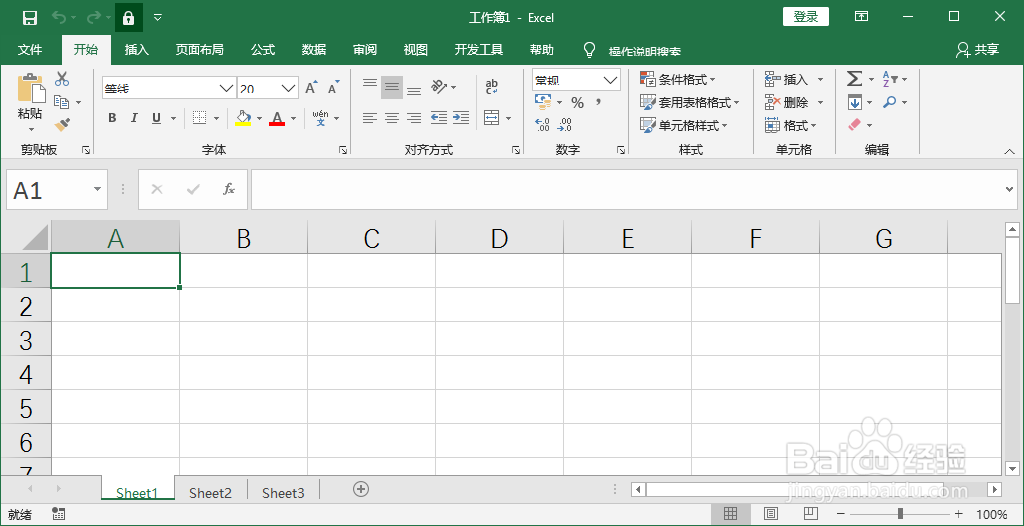Apply red font color A
The image size is (1024, 526).
[x=277, y=118]
